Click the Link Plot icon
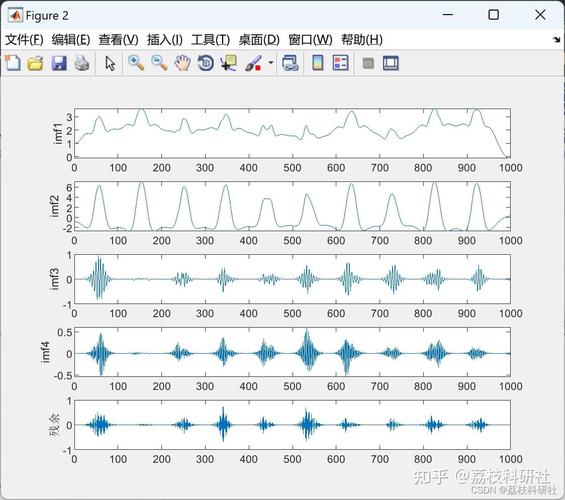The width and height of the screenshot is (565, 500). [290, 63]
